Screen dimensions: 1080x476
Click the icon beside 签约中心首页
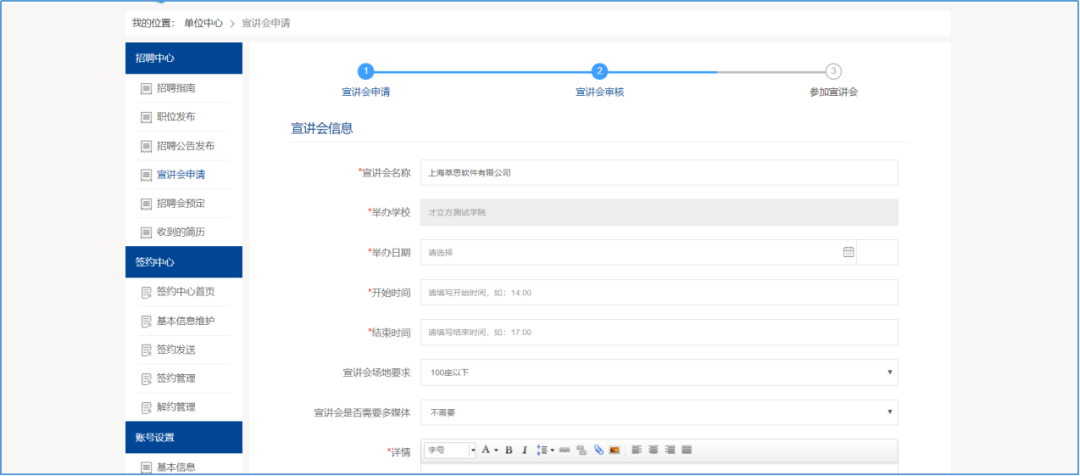[x=145, y=292]
